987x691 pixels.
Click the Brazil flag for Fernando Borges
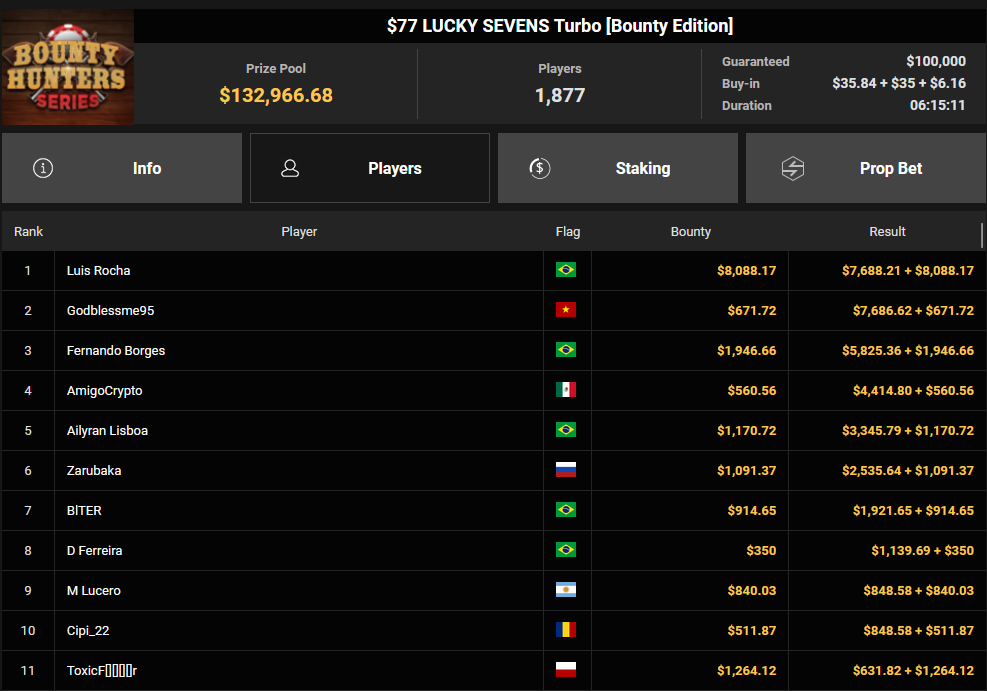point(566,350)
